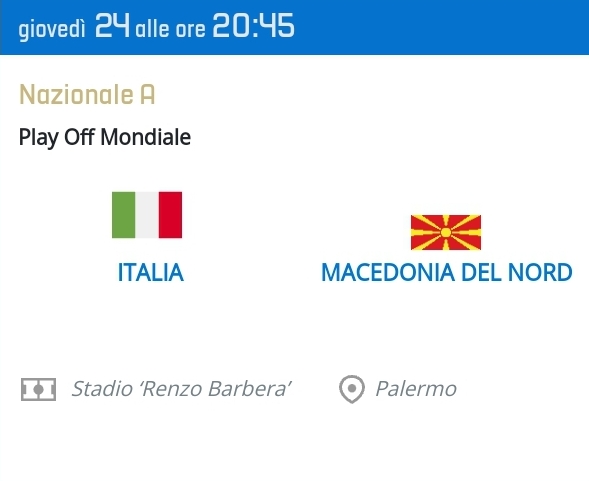Select the Nazionale A heading
The width and height of the screenshot is (589, 481).
(87, 94)
